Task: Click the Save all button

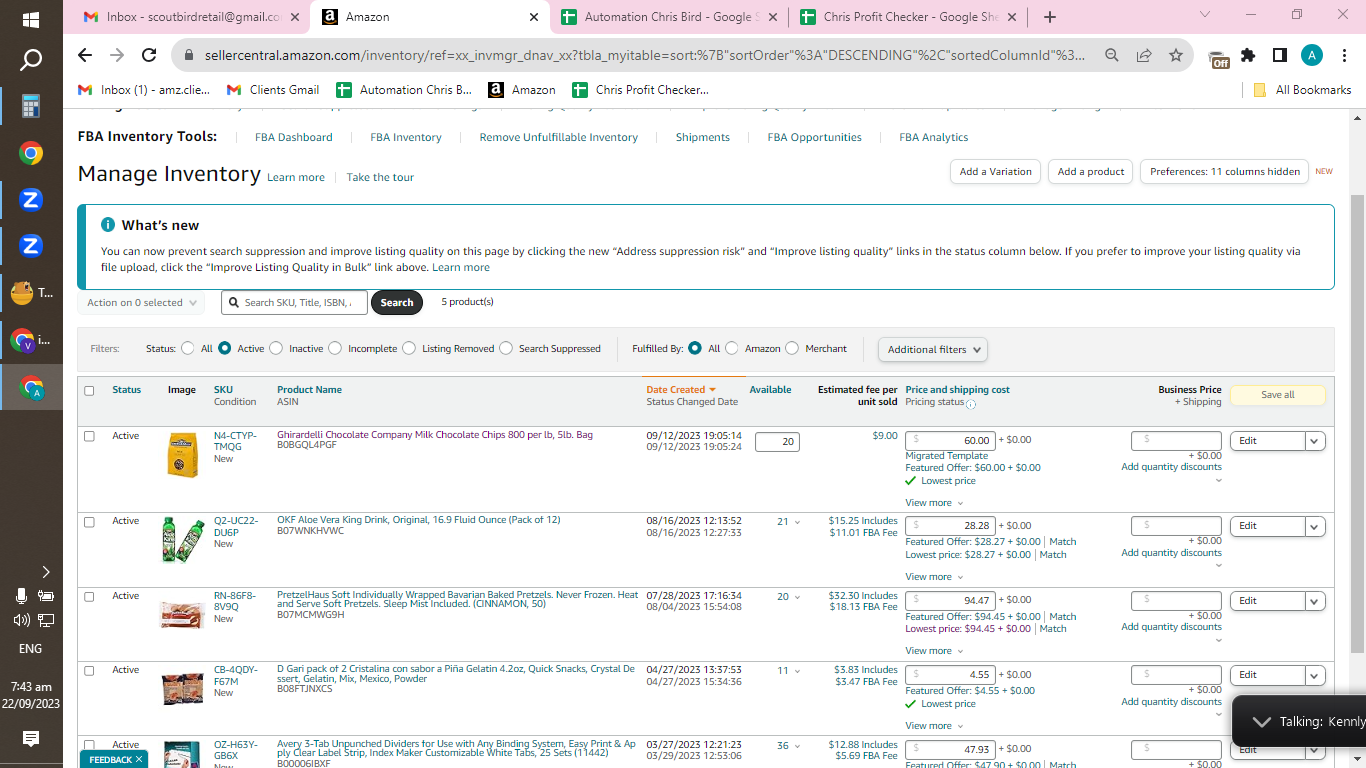Action: pyautogui.click(x=1277, y=395)
